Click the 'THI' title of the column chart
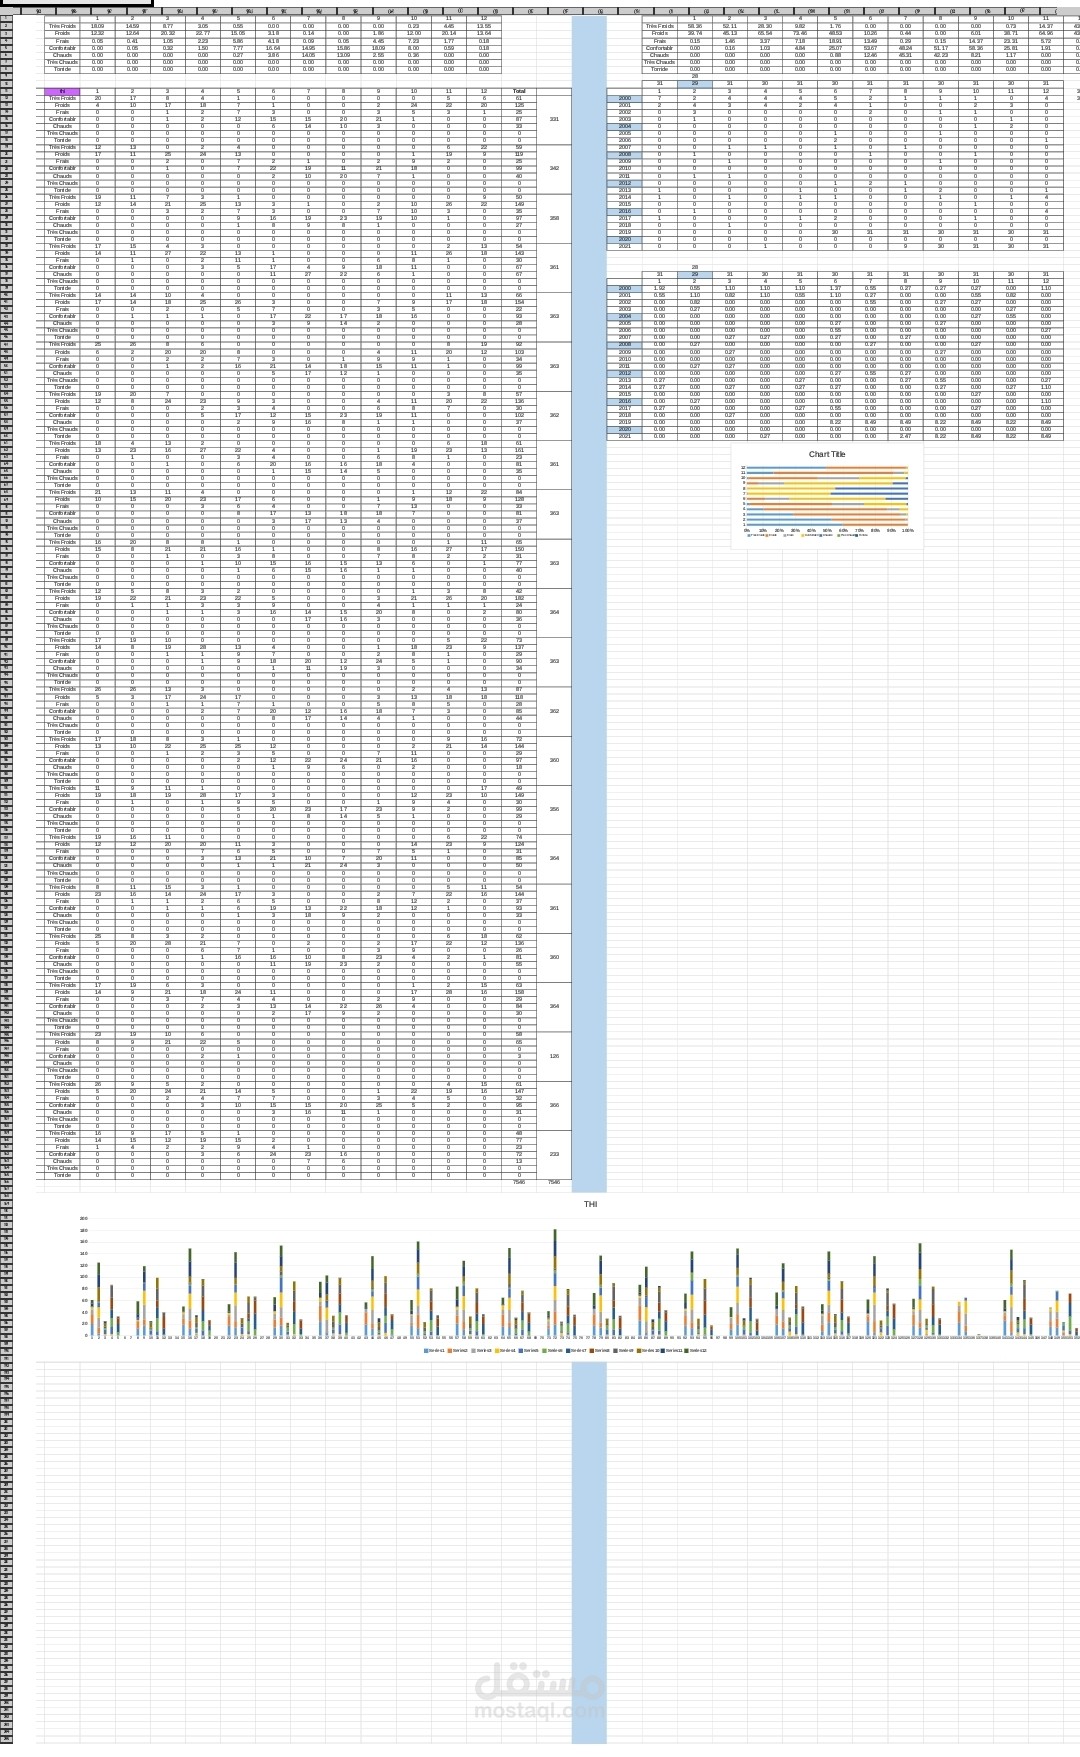1080x1757 pixels. click(590, 1204)
